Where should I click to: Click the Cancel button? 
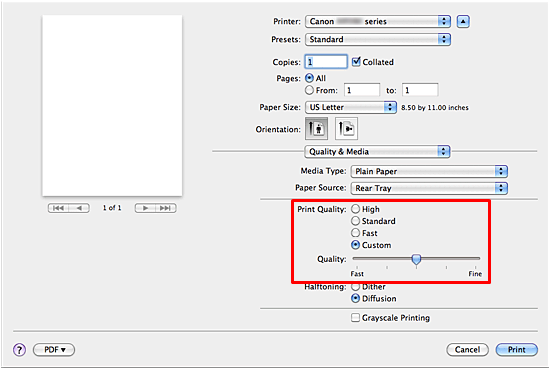(x=467, y=350)
